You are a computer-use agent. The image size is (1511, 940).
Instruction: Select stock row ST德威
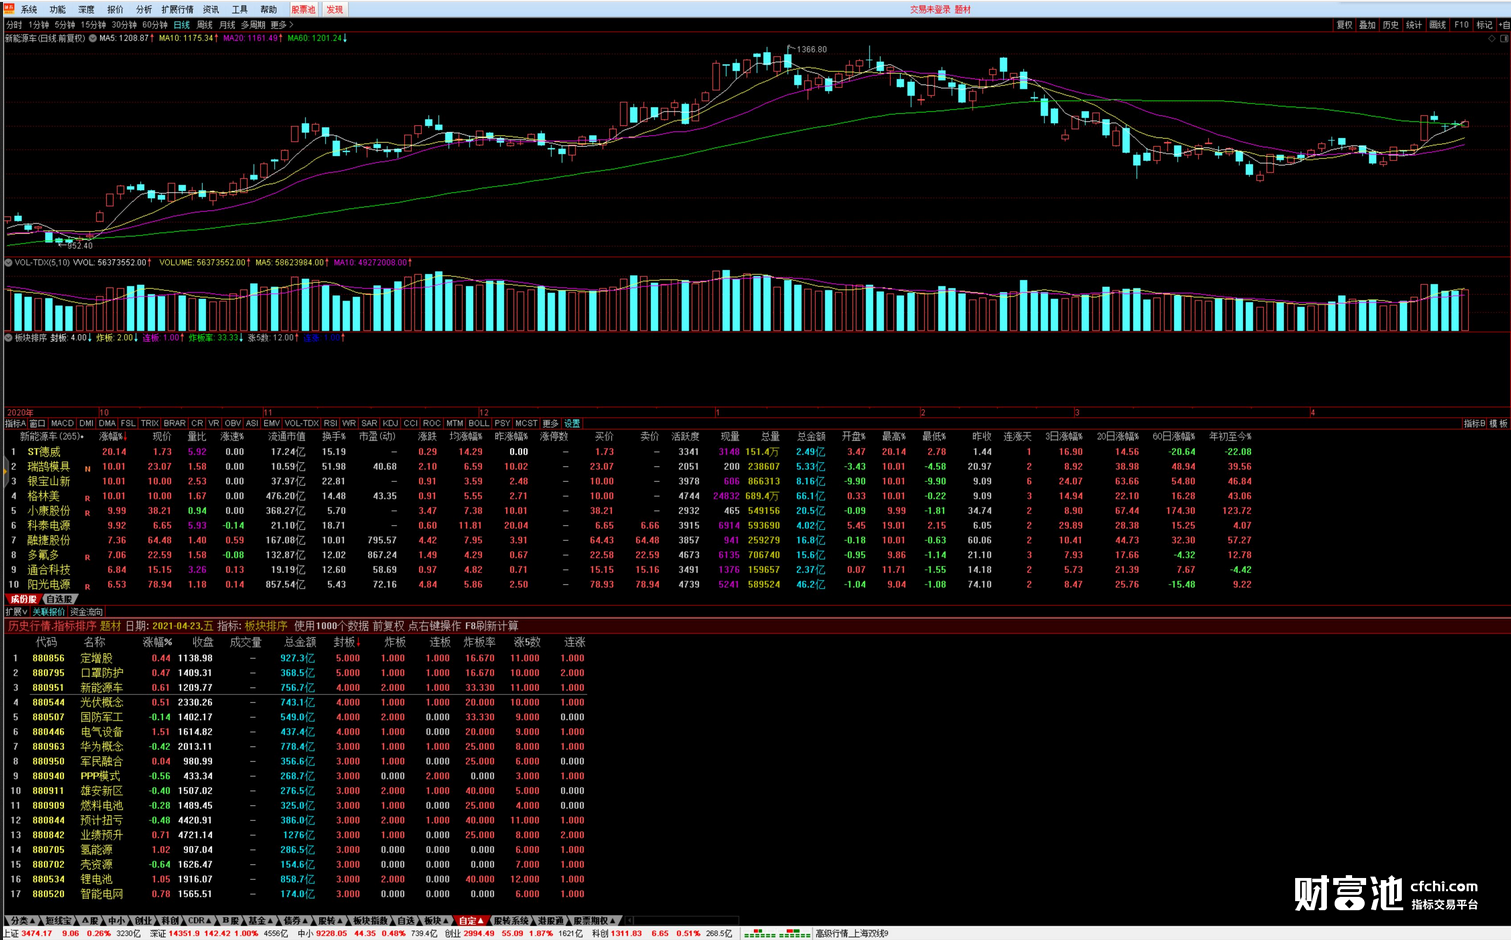630,452
